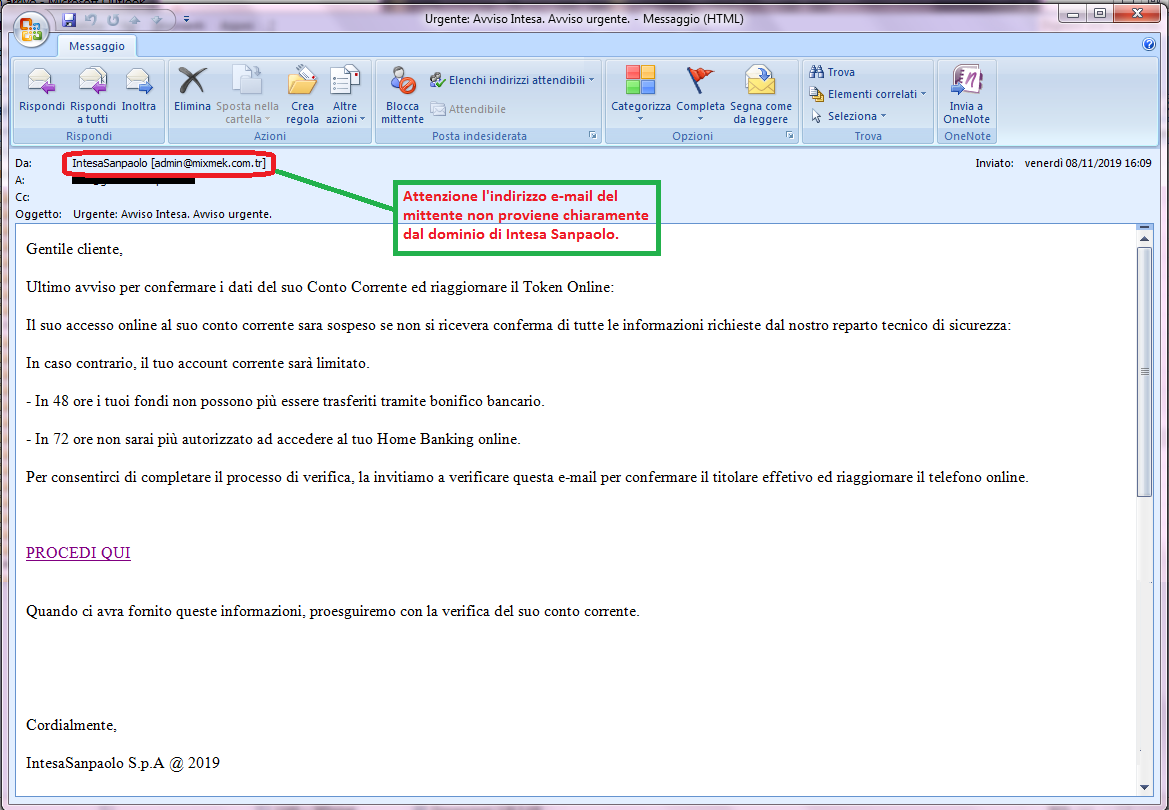1169x810 pixels.
Task: Click Segna come da leggere icon
Action: [760, 95]
